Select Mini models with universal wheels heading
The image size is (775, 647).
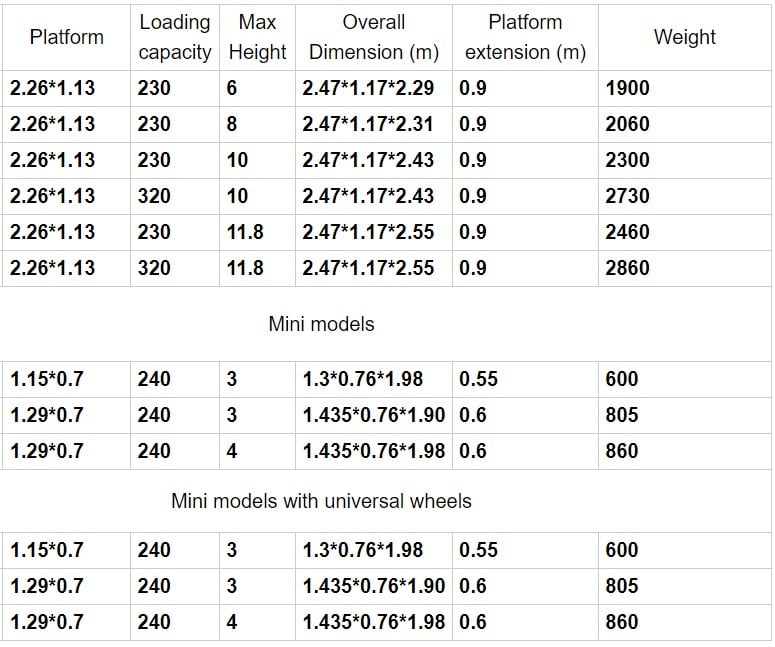pos(321,501)
